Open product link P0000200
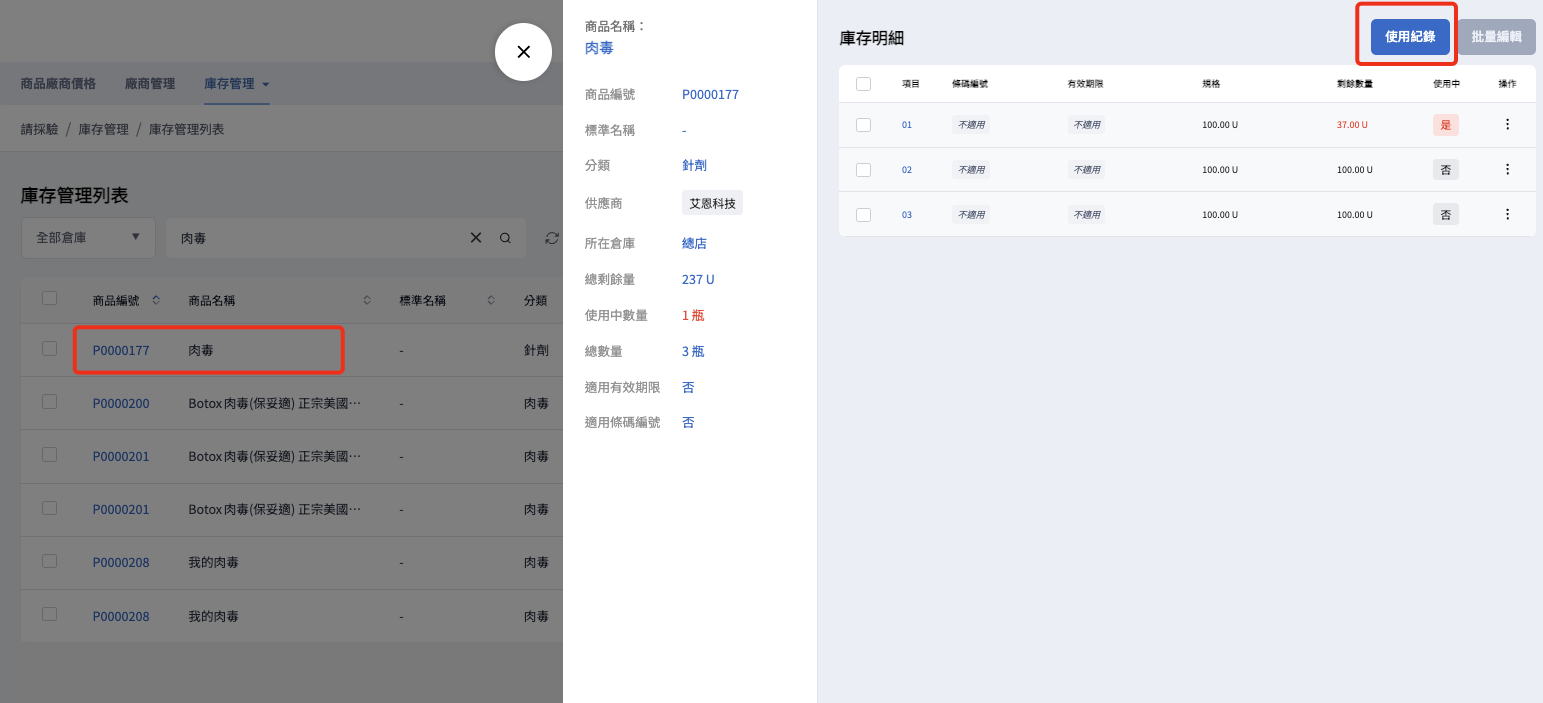The width and height of the screenshot is (1543, 703). [x=121, y=404]
